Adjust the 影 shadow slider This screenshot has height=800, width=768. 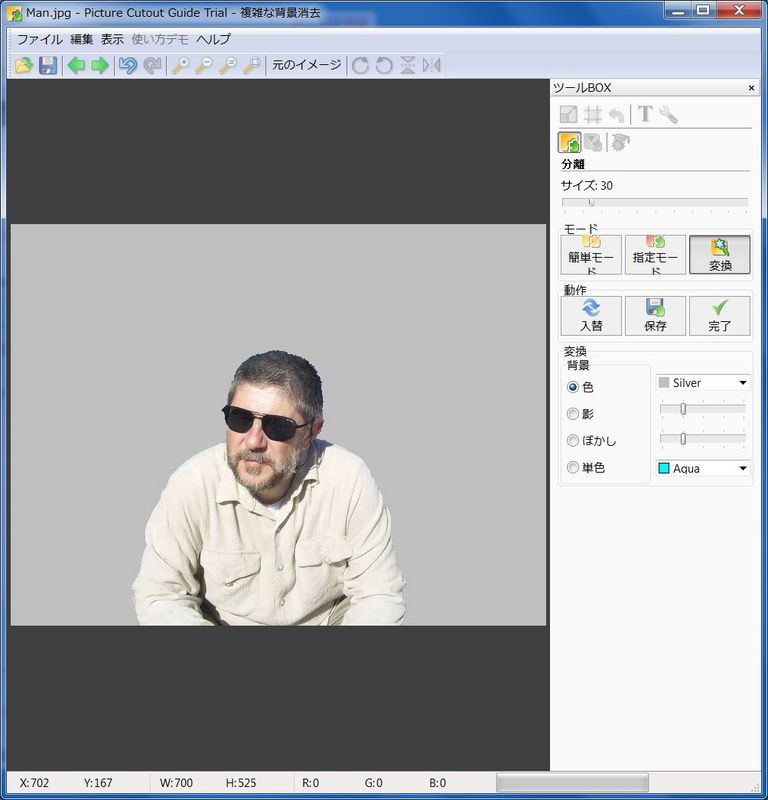coord(703,409)
